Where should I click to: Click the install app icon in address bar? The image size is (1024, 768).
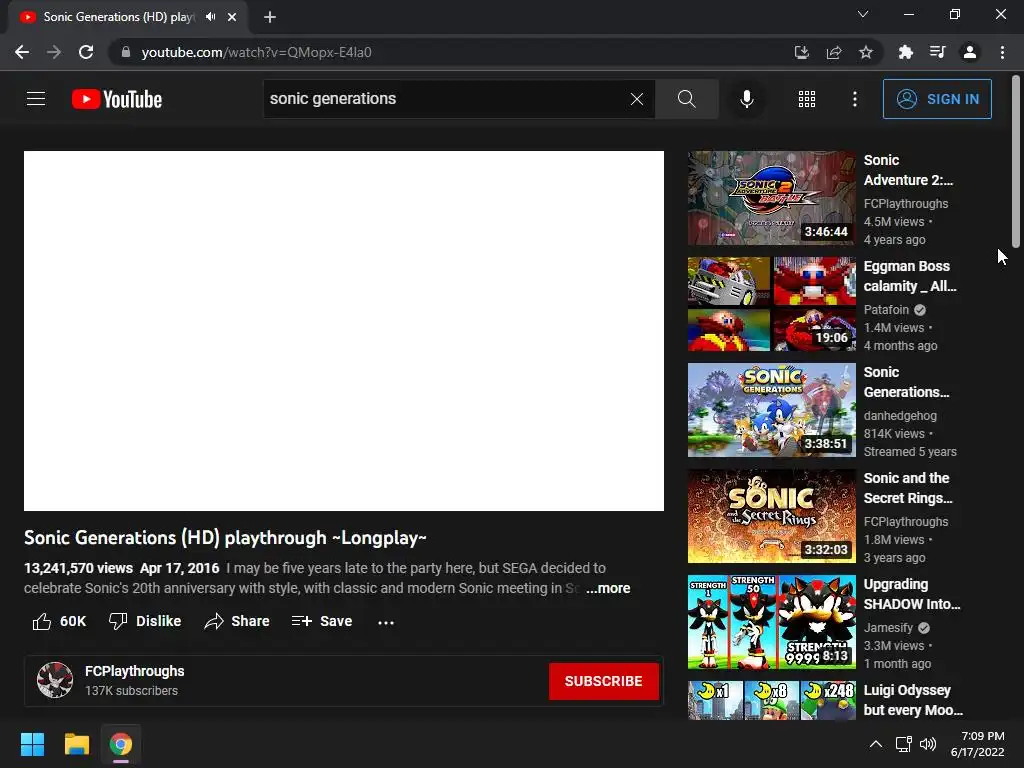pyautogui.click(x=801, y=52)
